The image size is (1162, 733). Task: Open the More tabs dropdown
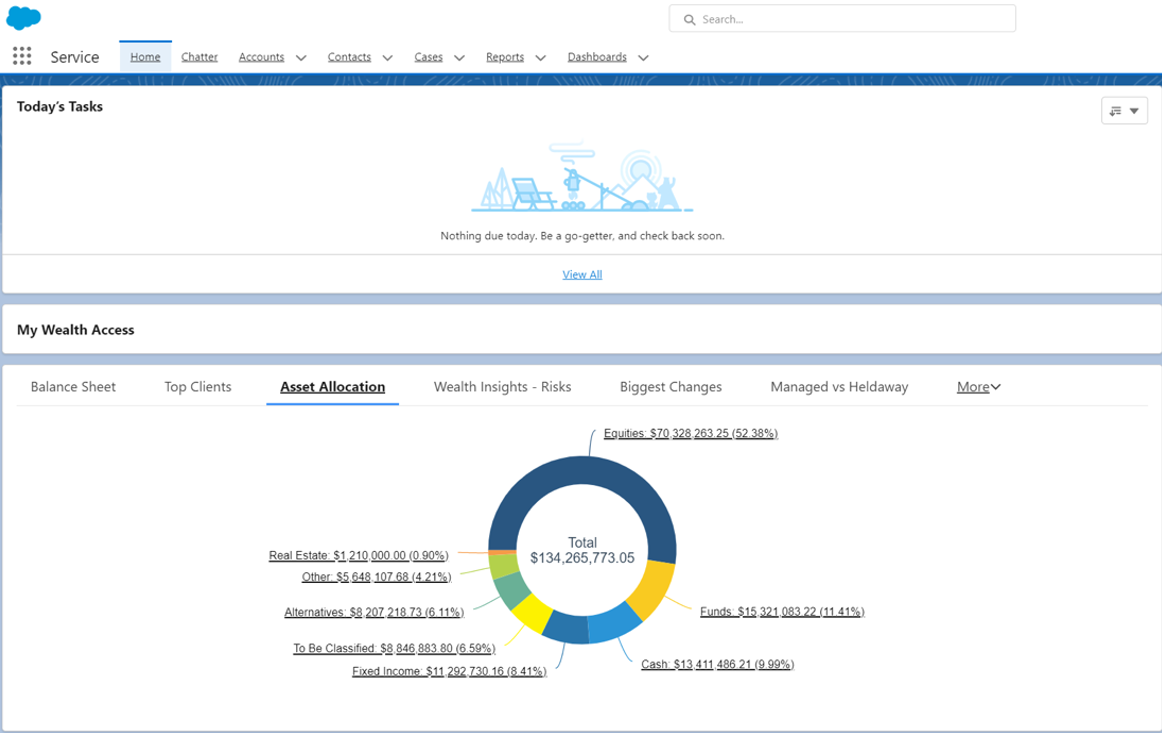978,387
